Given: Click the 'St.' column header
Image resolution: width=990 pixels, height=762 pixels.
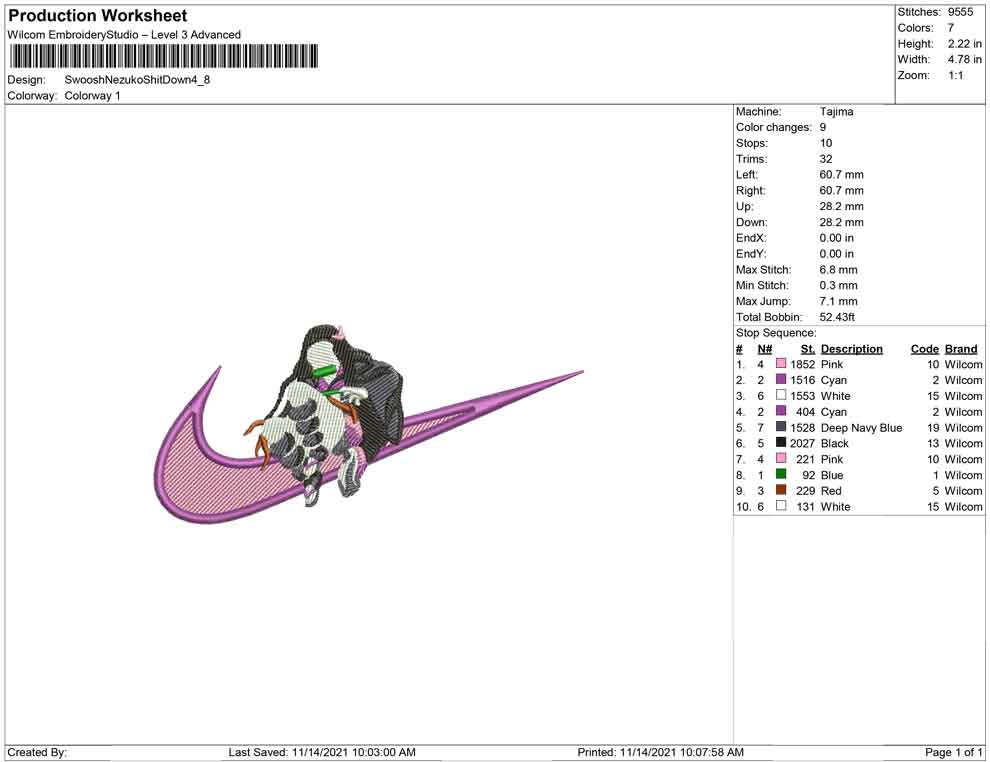Looking at the screenshot, I should pos(808,349).
